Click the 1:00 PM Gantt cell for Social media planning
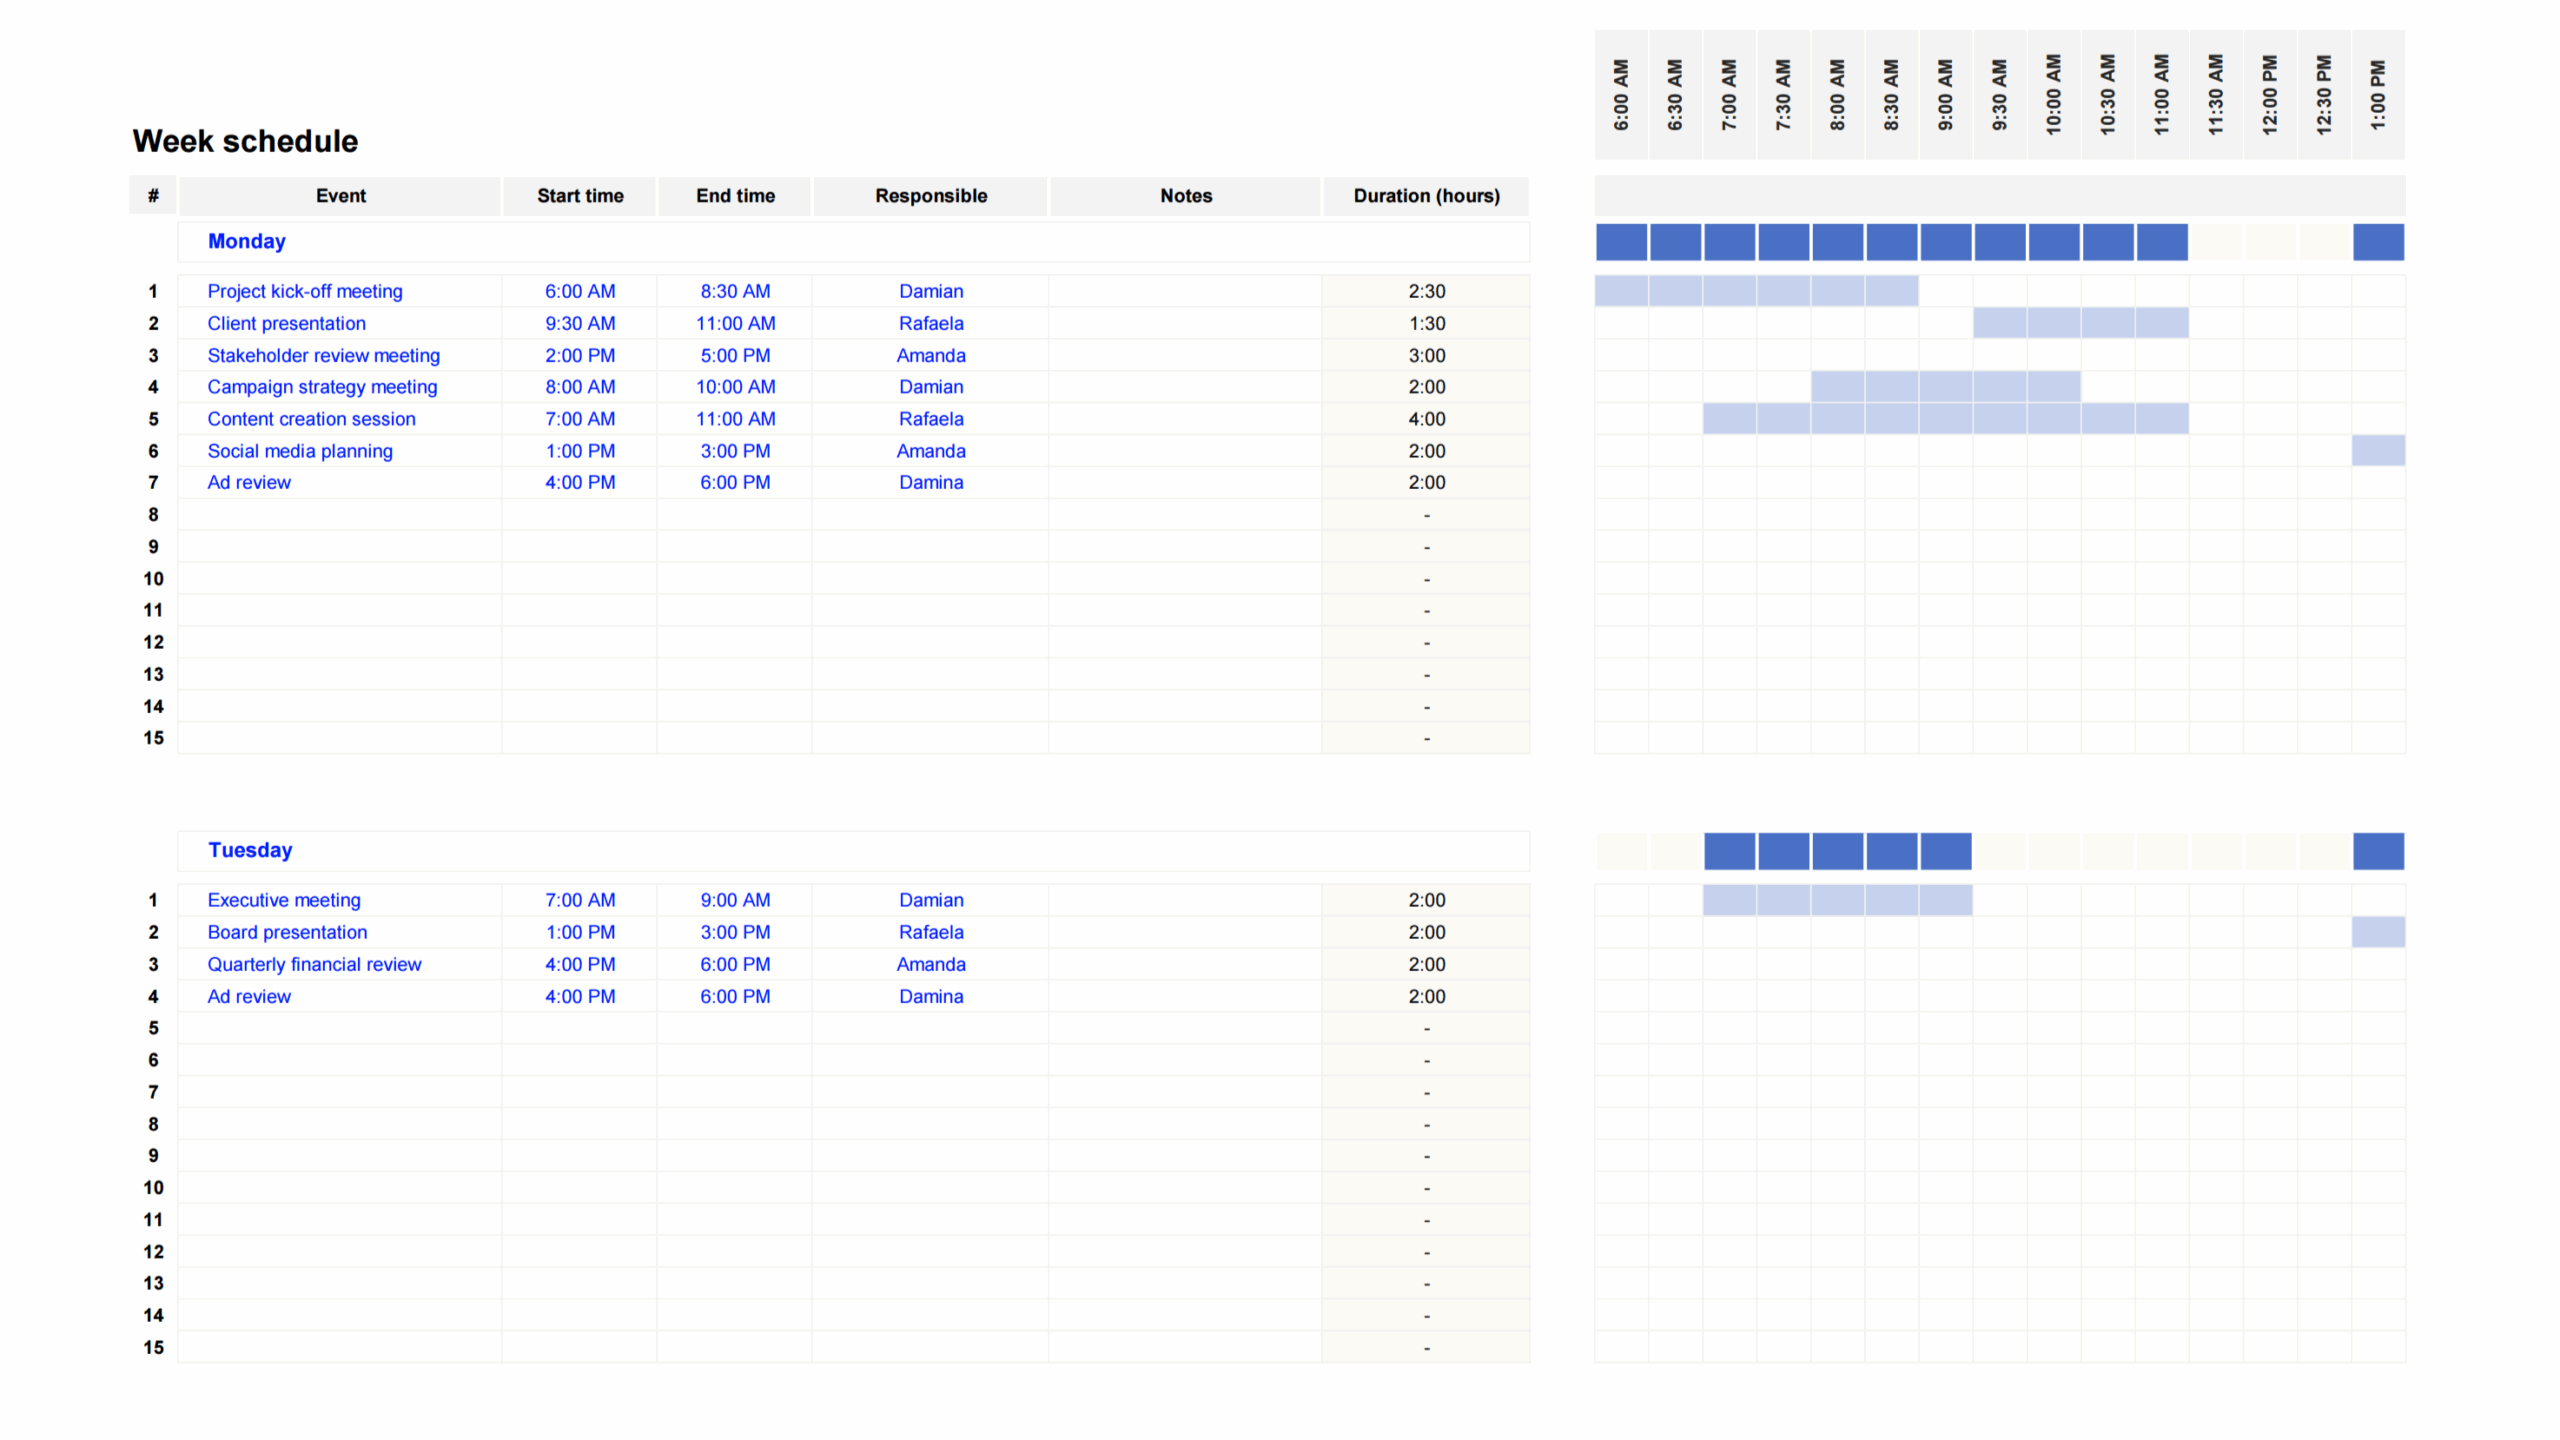 2378,451
